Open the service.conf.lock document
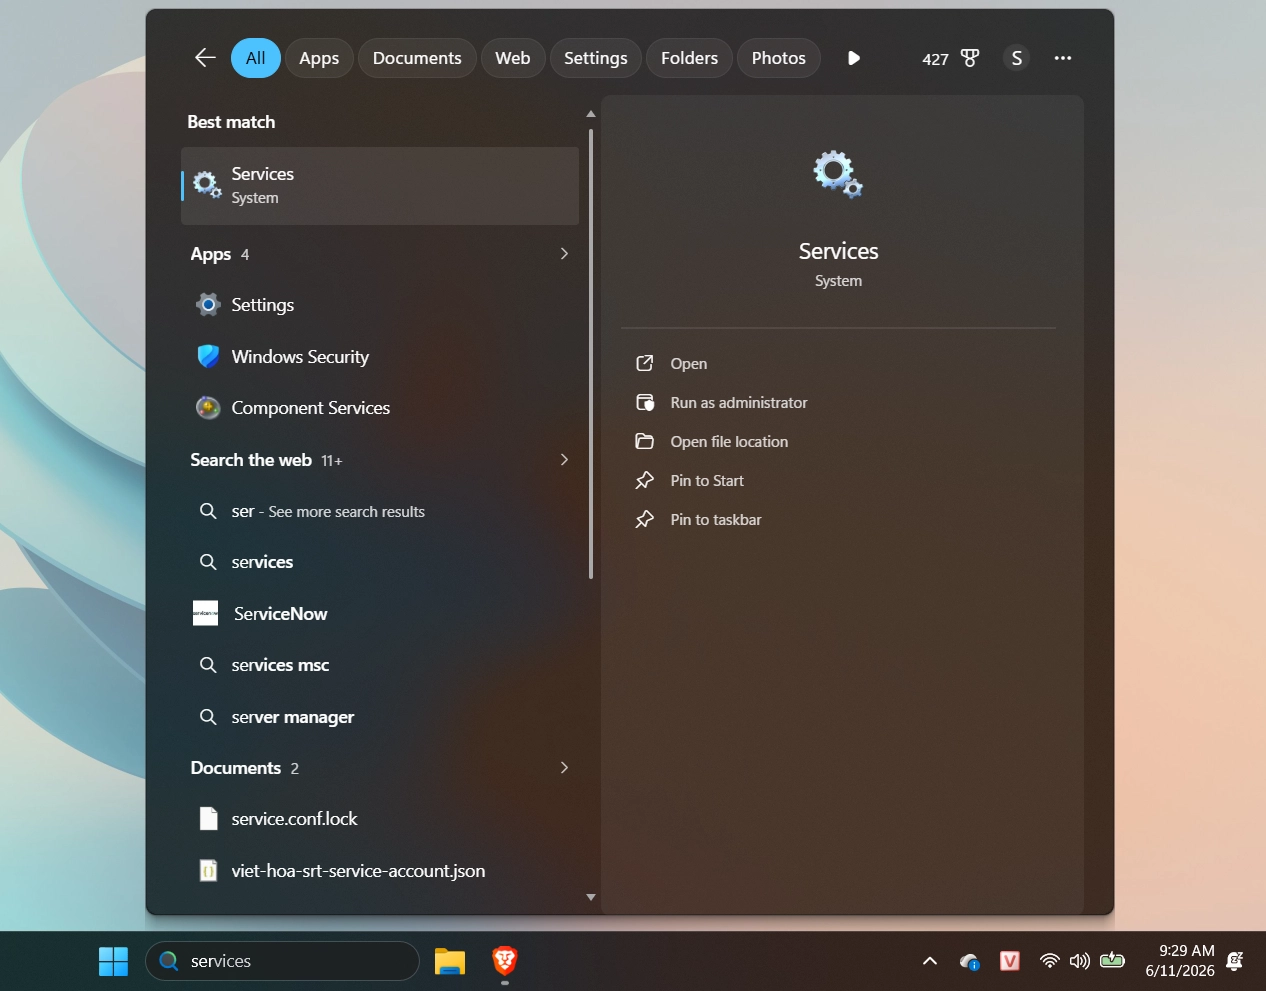The height and width of the screenshot is (991, 1266). coord(380,819)
